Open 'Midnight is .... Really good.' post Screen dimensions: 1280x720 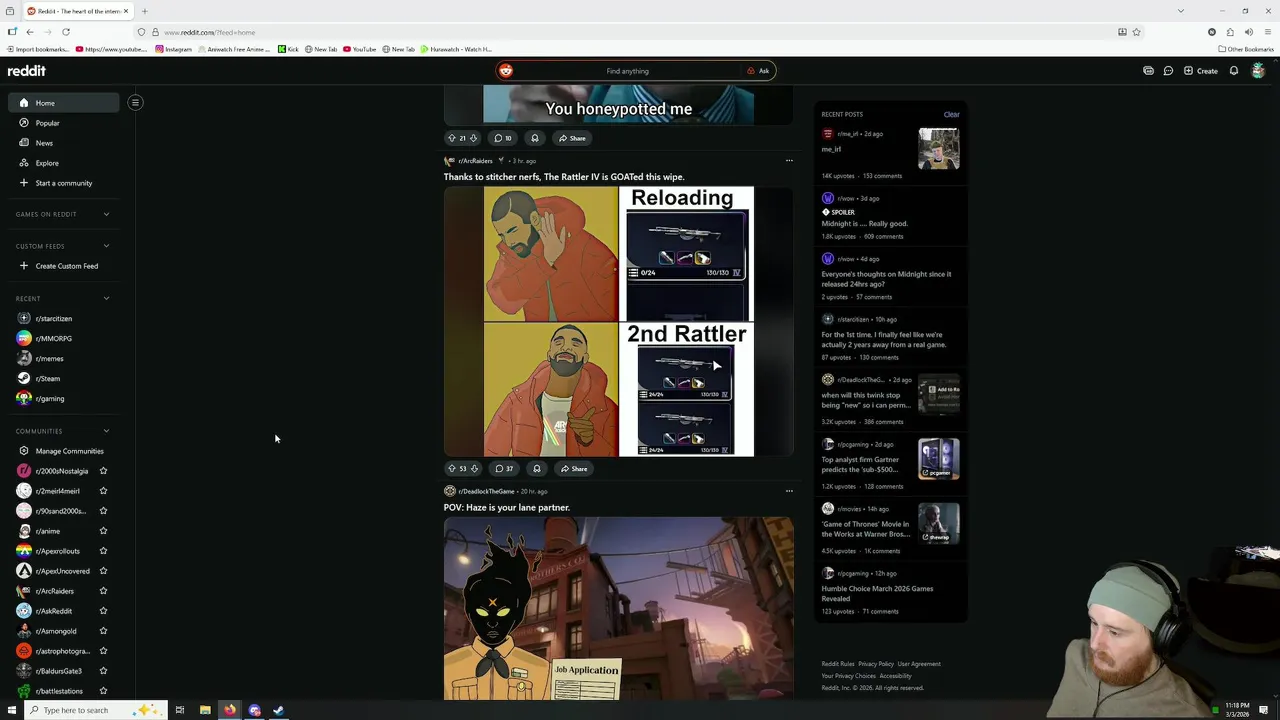(x=865, y=224)
